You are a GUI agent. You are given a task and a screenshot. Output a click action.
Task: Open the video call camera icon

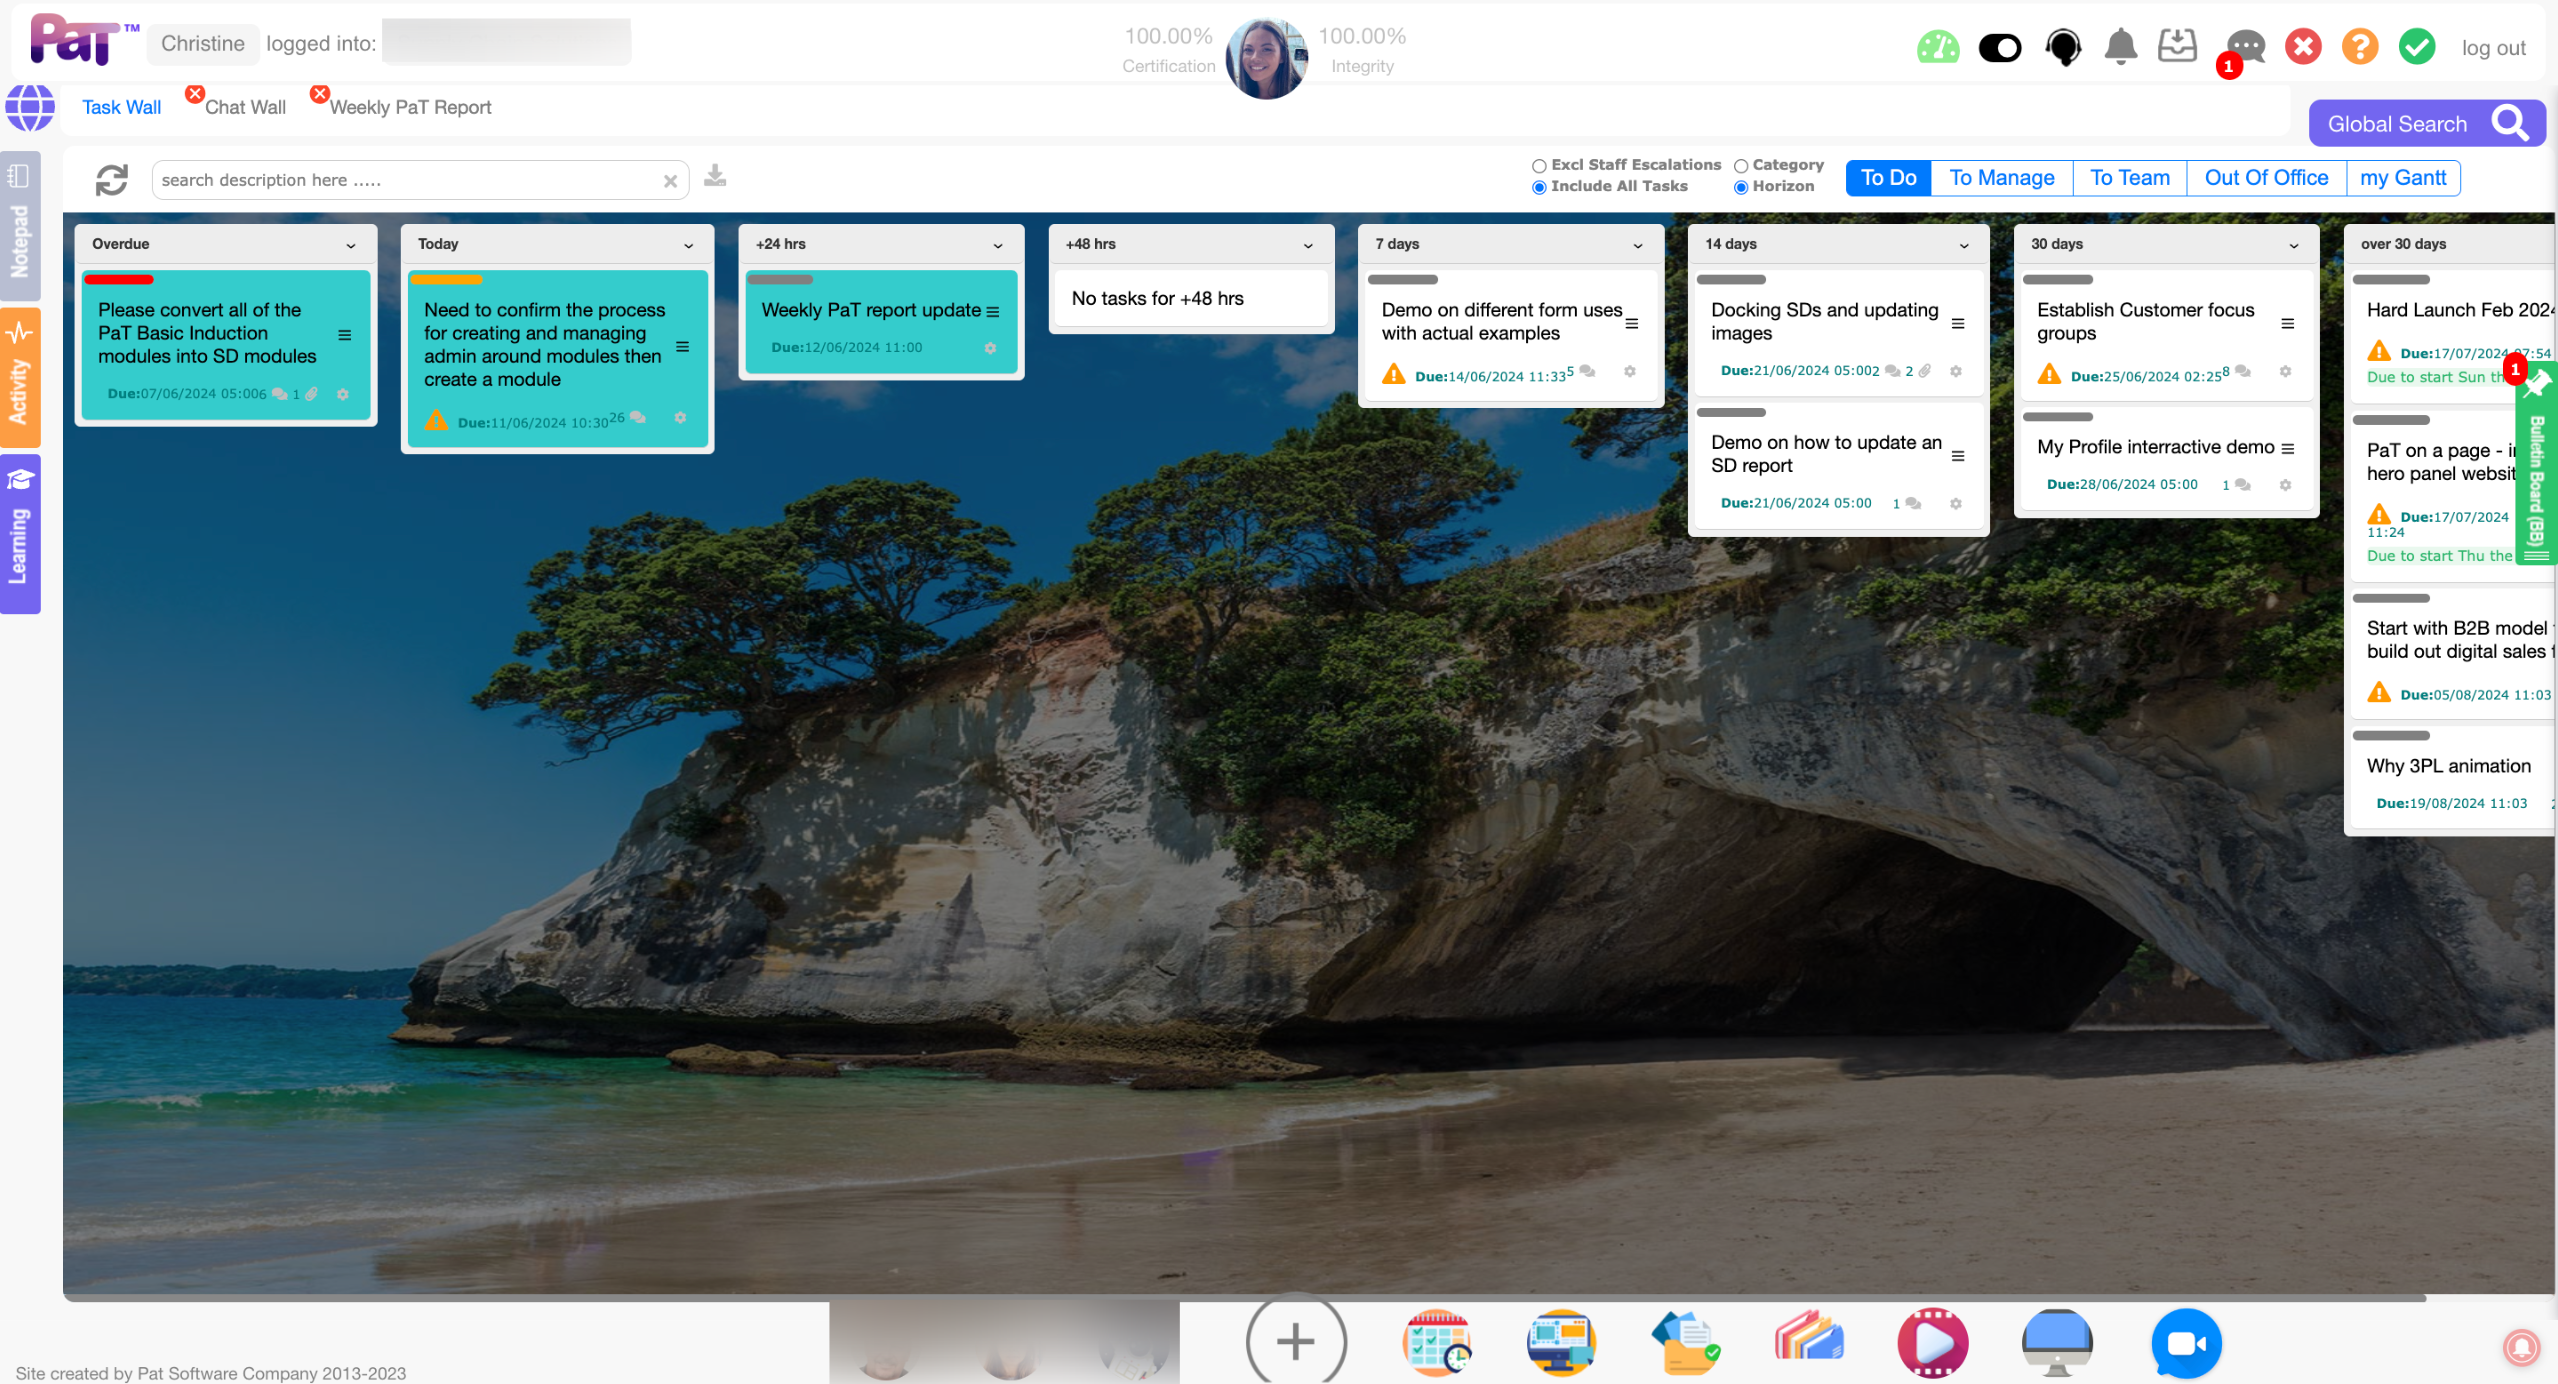point(2186,1343)
